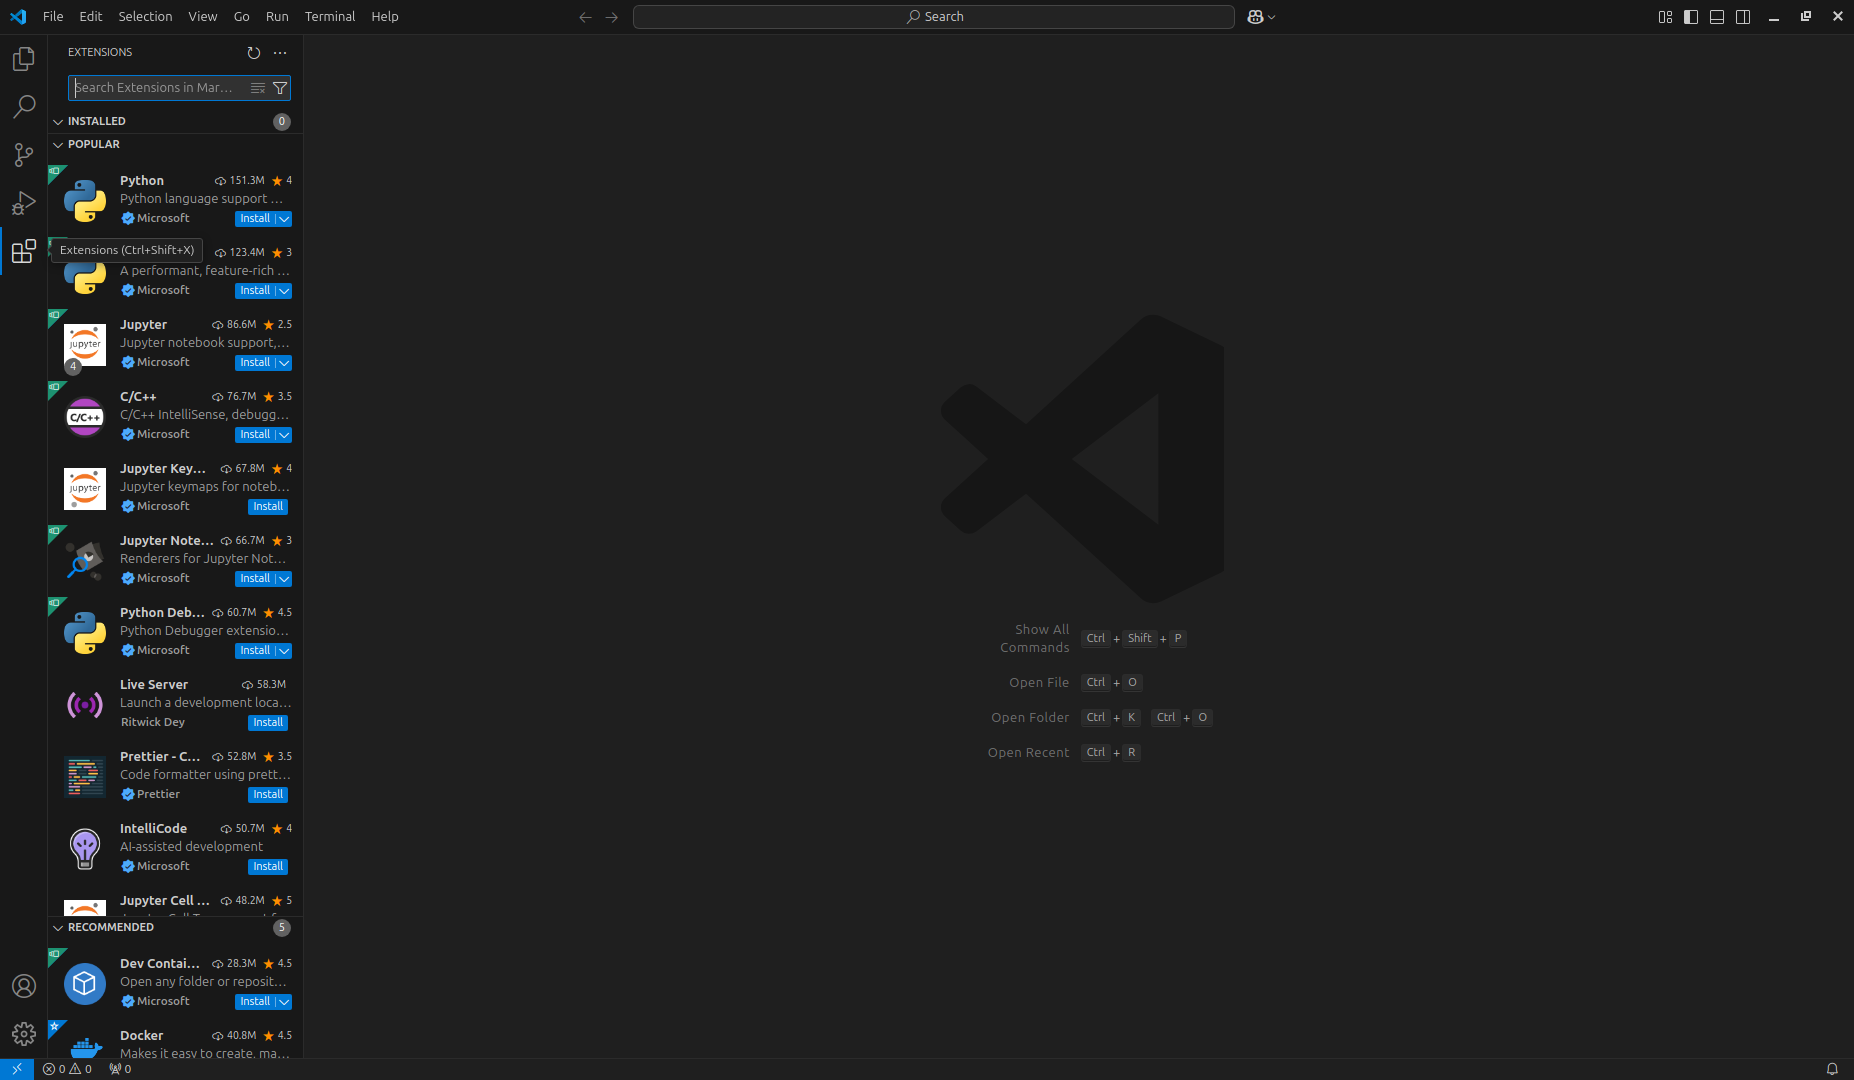Open ports forwarded status bar item
Viewport: 1854px width, 1080px height.
tap(120, 1069)
